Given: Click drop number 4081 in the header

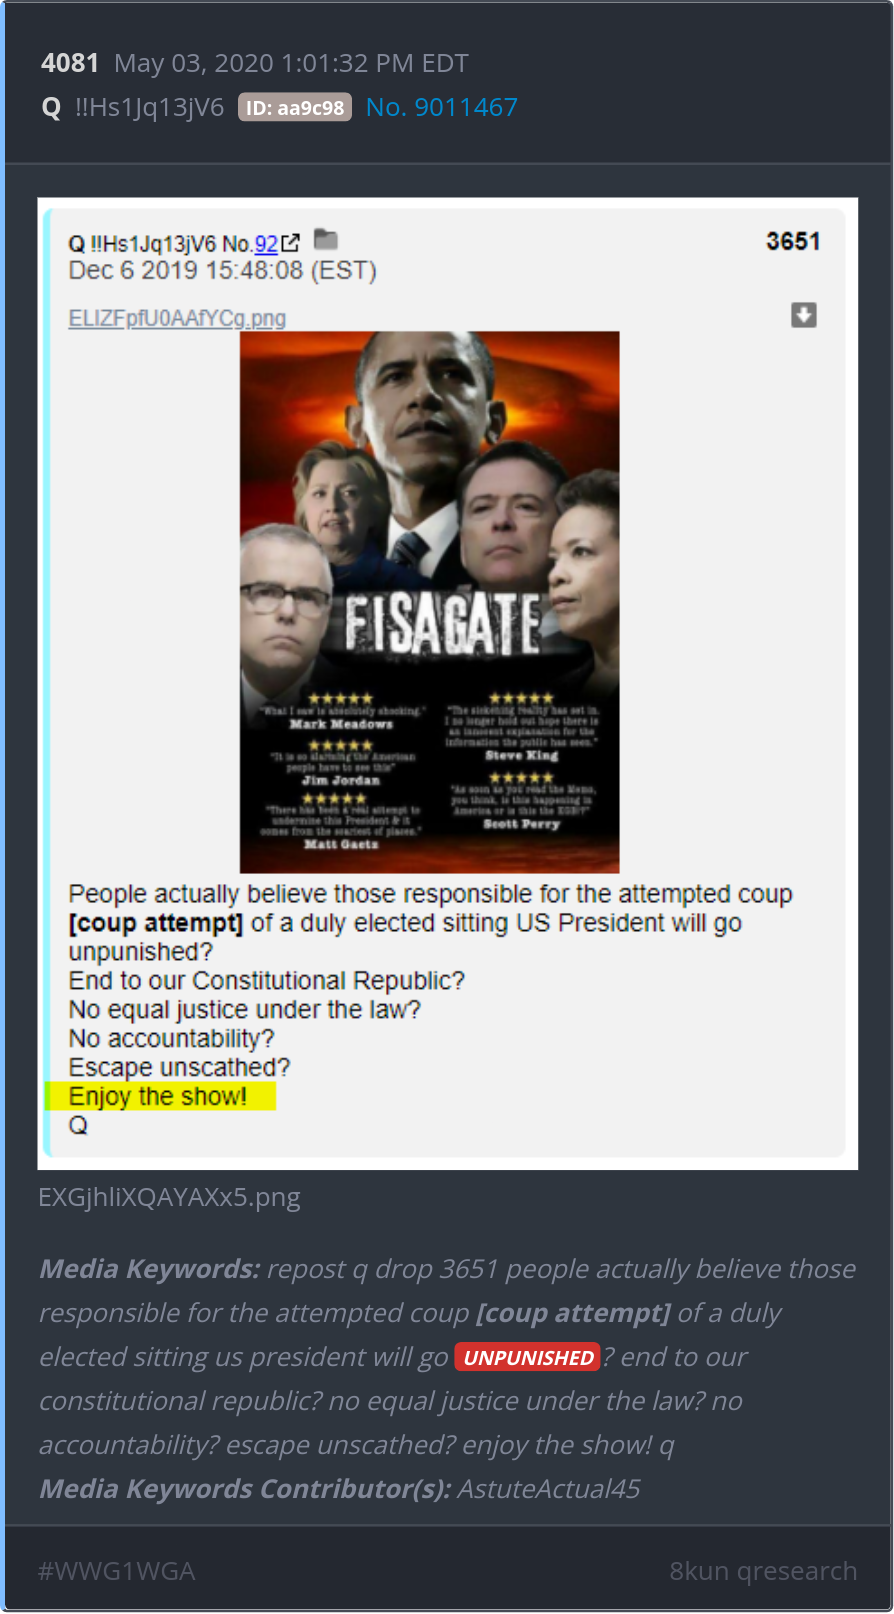Looking at the screenshot, I should pos(70,63).
